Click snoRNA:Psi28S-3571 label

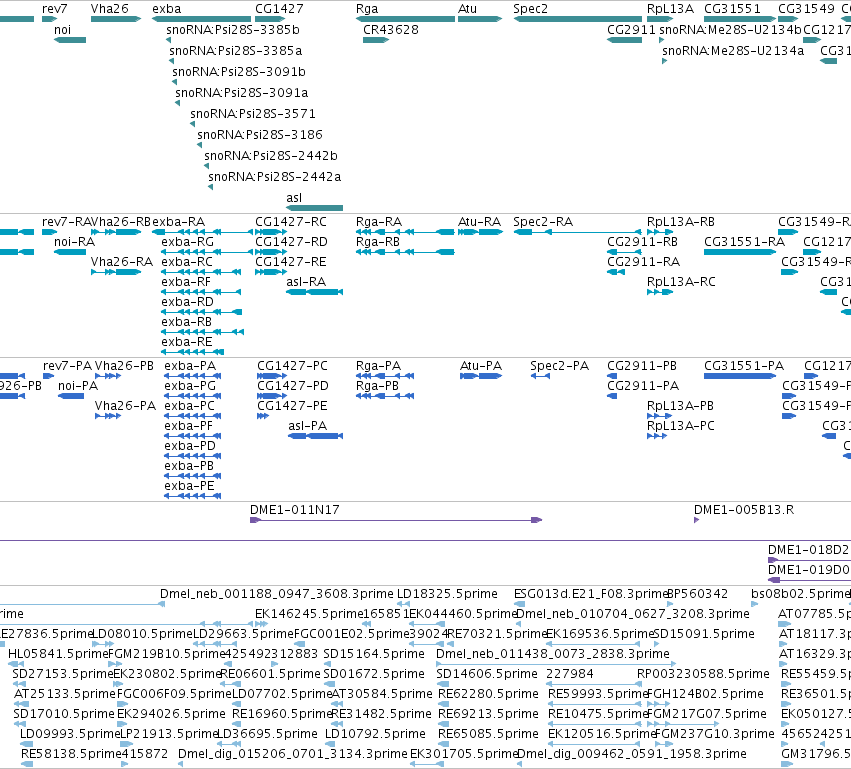click(253, 114)
